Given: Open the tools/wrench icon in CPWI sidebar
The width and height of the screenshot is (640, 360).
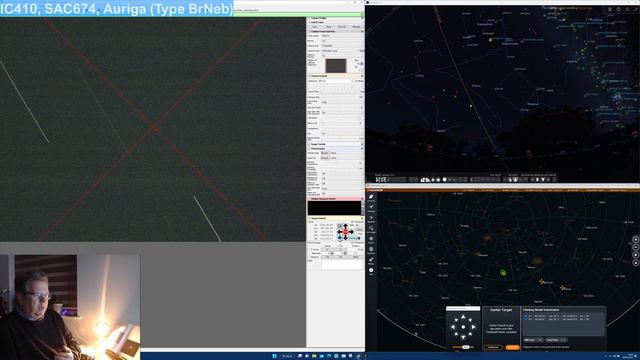Looking at the screenshot, I should click(x=371, y=259).
